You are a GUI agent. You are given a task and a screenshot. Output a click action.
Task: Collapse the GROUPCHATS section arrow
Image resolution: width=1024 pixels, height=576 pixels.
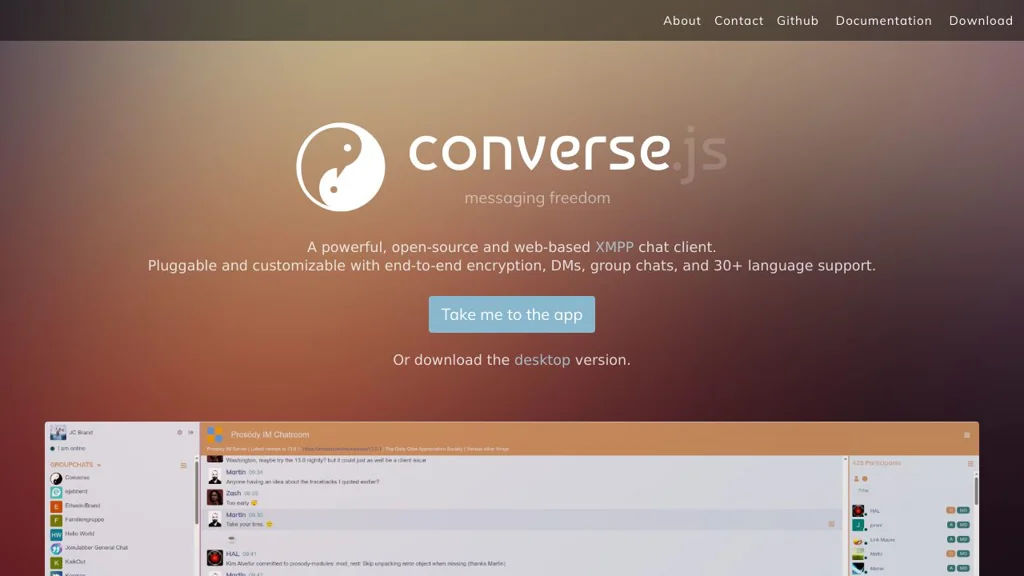pyautogui.click(x=99, y=465)
